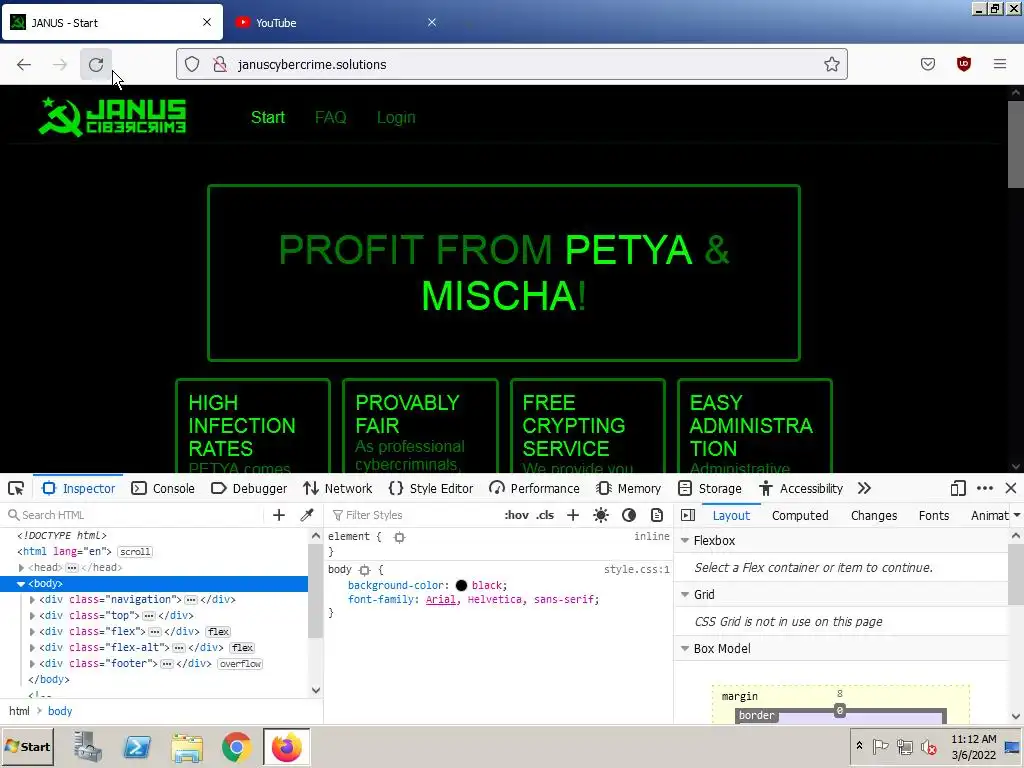Open the Login page link

(x=396, y=118)
